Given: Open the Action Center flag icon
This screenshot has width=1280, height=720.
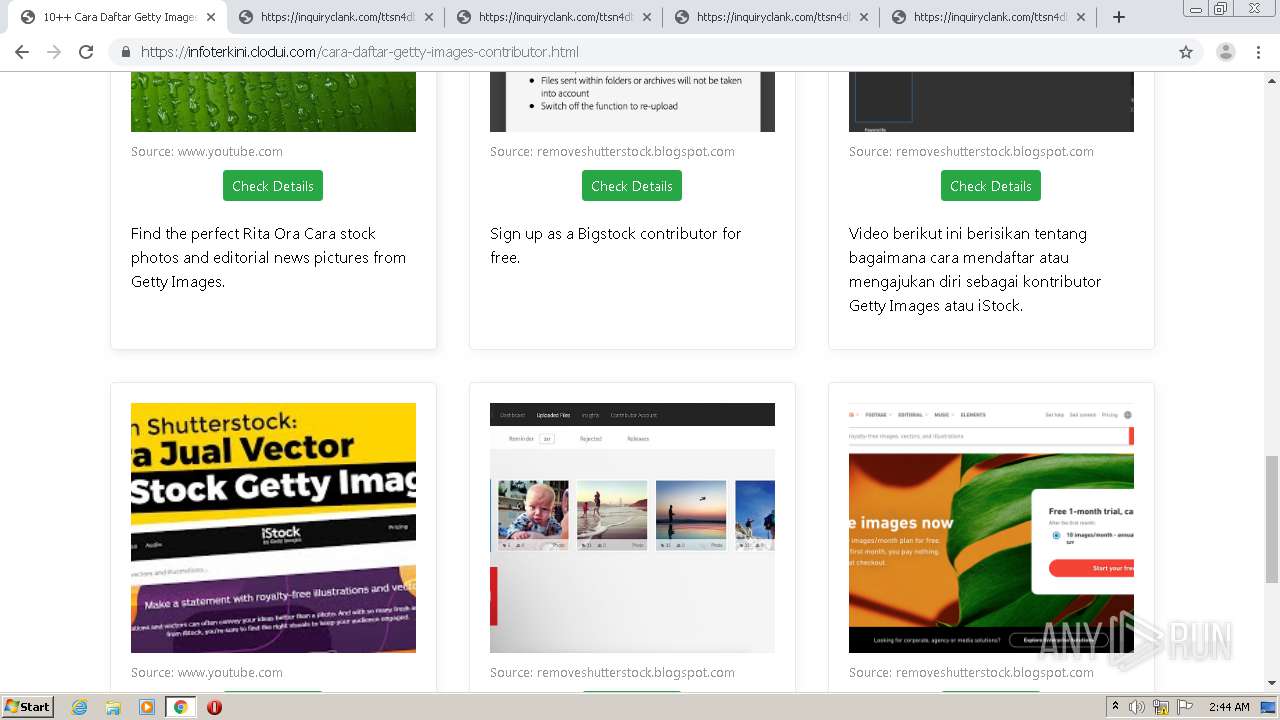Looking at the screenshot, I should click(1185, 707).
